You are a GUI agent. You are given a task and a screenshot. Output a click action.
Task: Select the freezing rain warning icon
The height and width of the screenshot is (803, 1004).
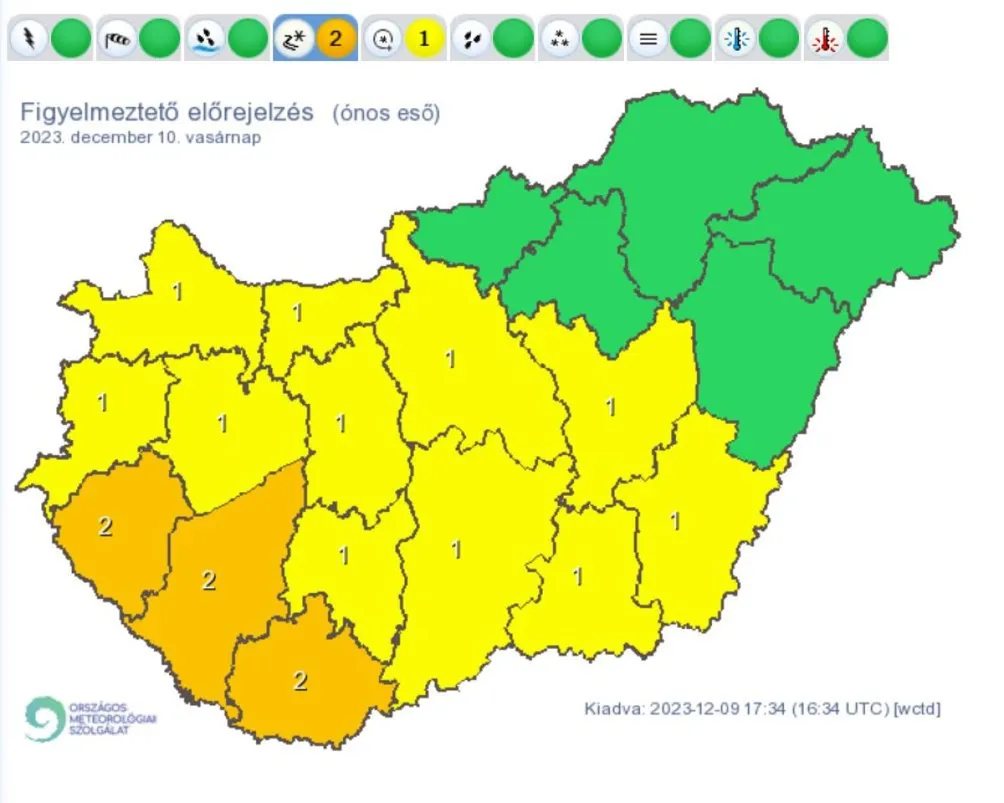(292, 40)
